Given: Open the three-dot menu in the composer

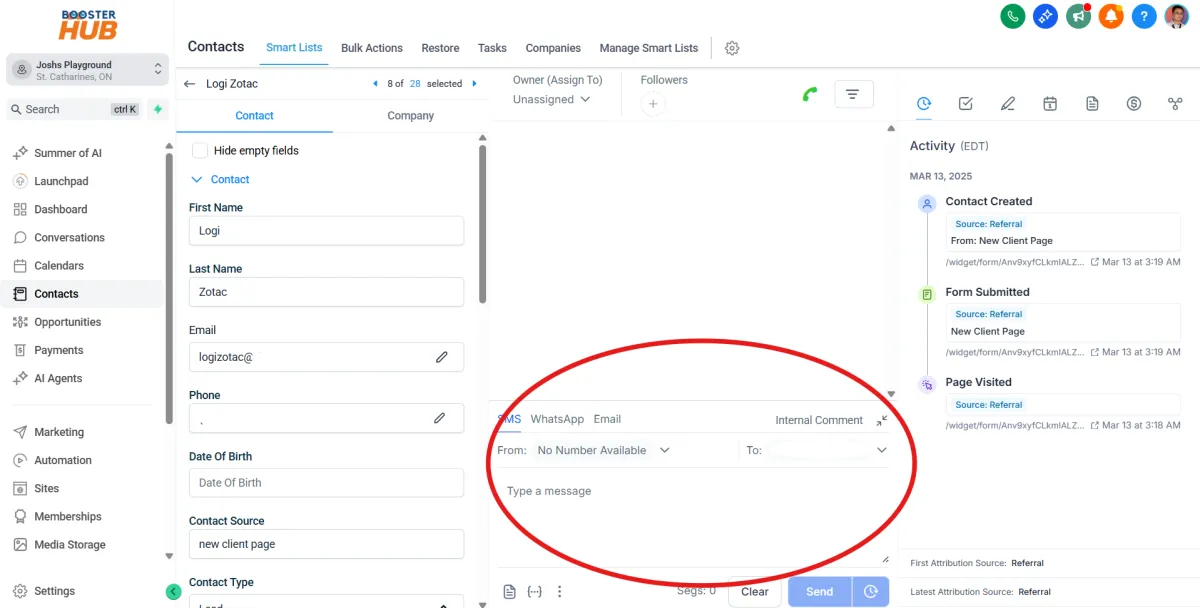Looking at the screenshot, I should 559,591.
